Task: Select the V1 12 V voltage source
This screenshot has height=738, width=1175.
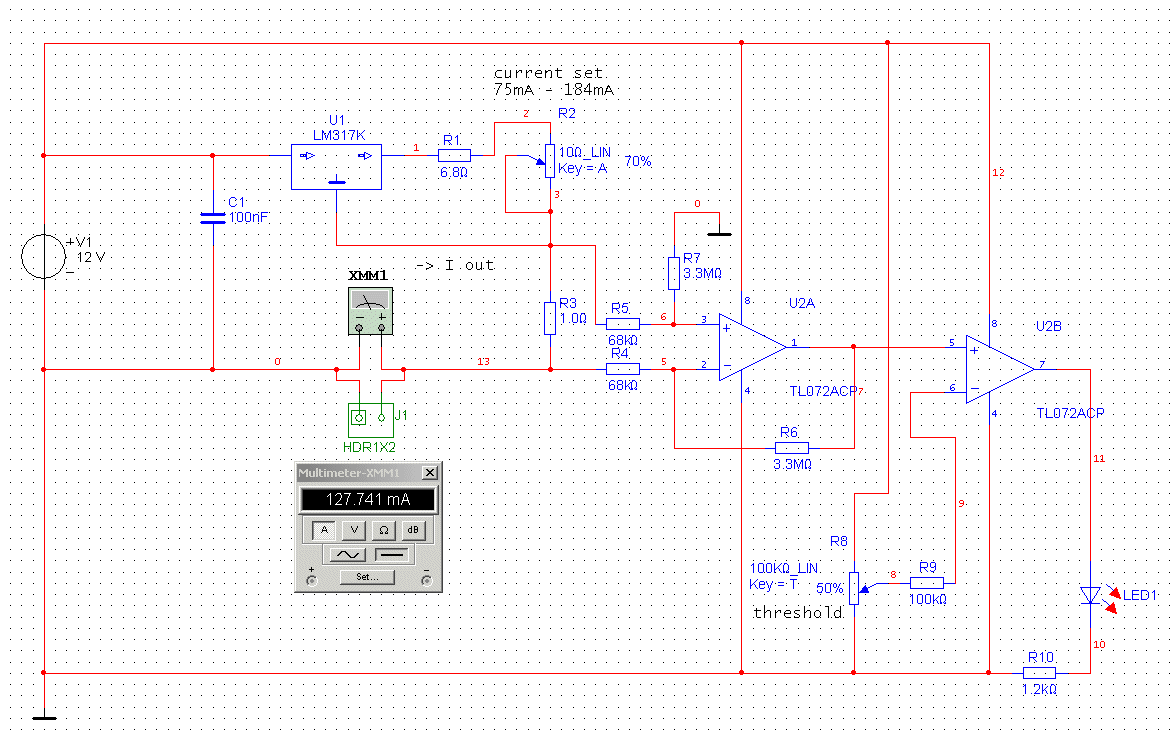Action: coord(43,256)
